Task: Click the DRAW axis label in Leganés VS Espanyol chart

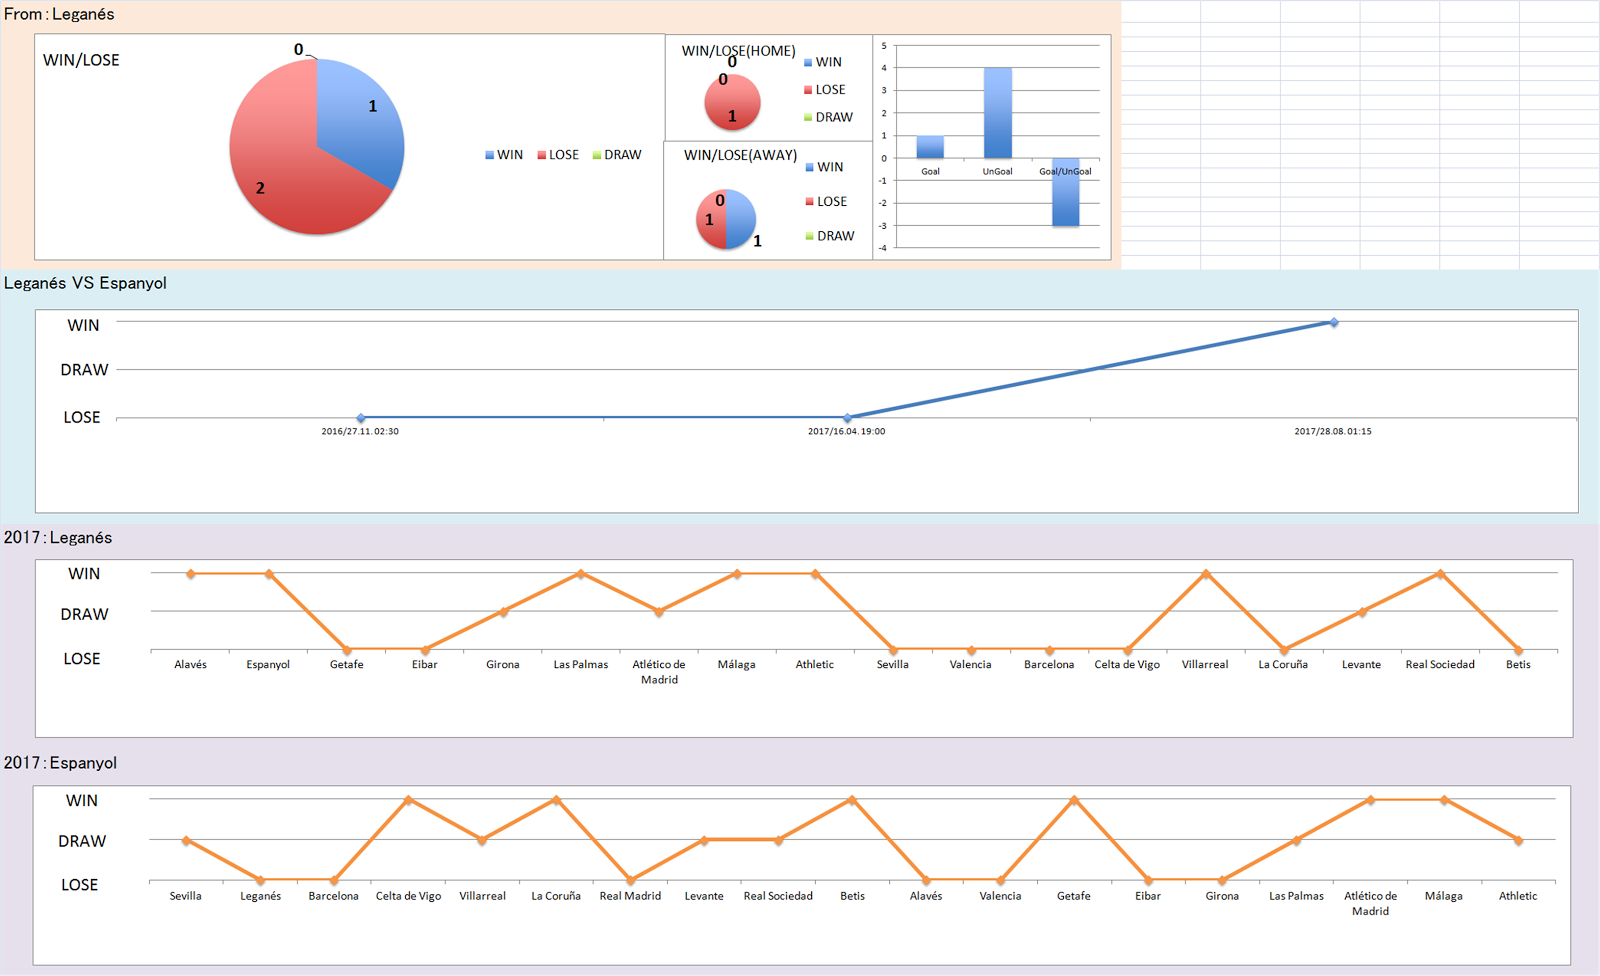Action: point(84,370)
